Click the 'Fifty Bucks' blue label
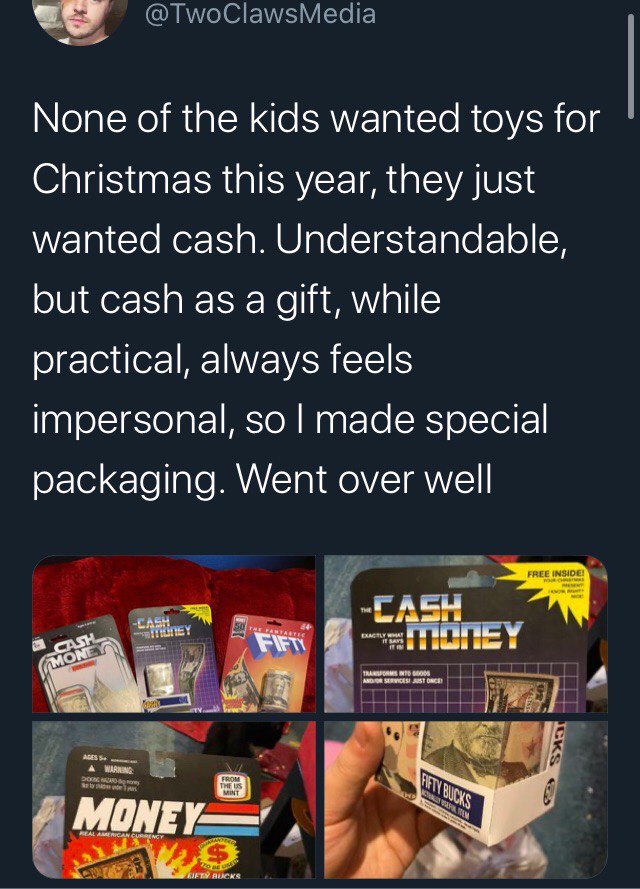This screenshot has height=889, width=640. pyautogui.click(x=452, y=798)
